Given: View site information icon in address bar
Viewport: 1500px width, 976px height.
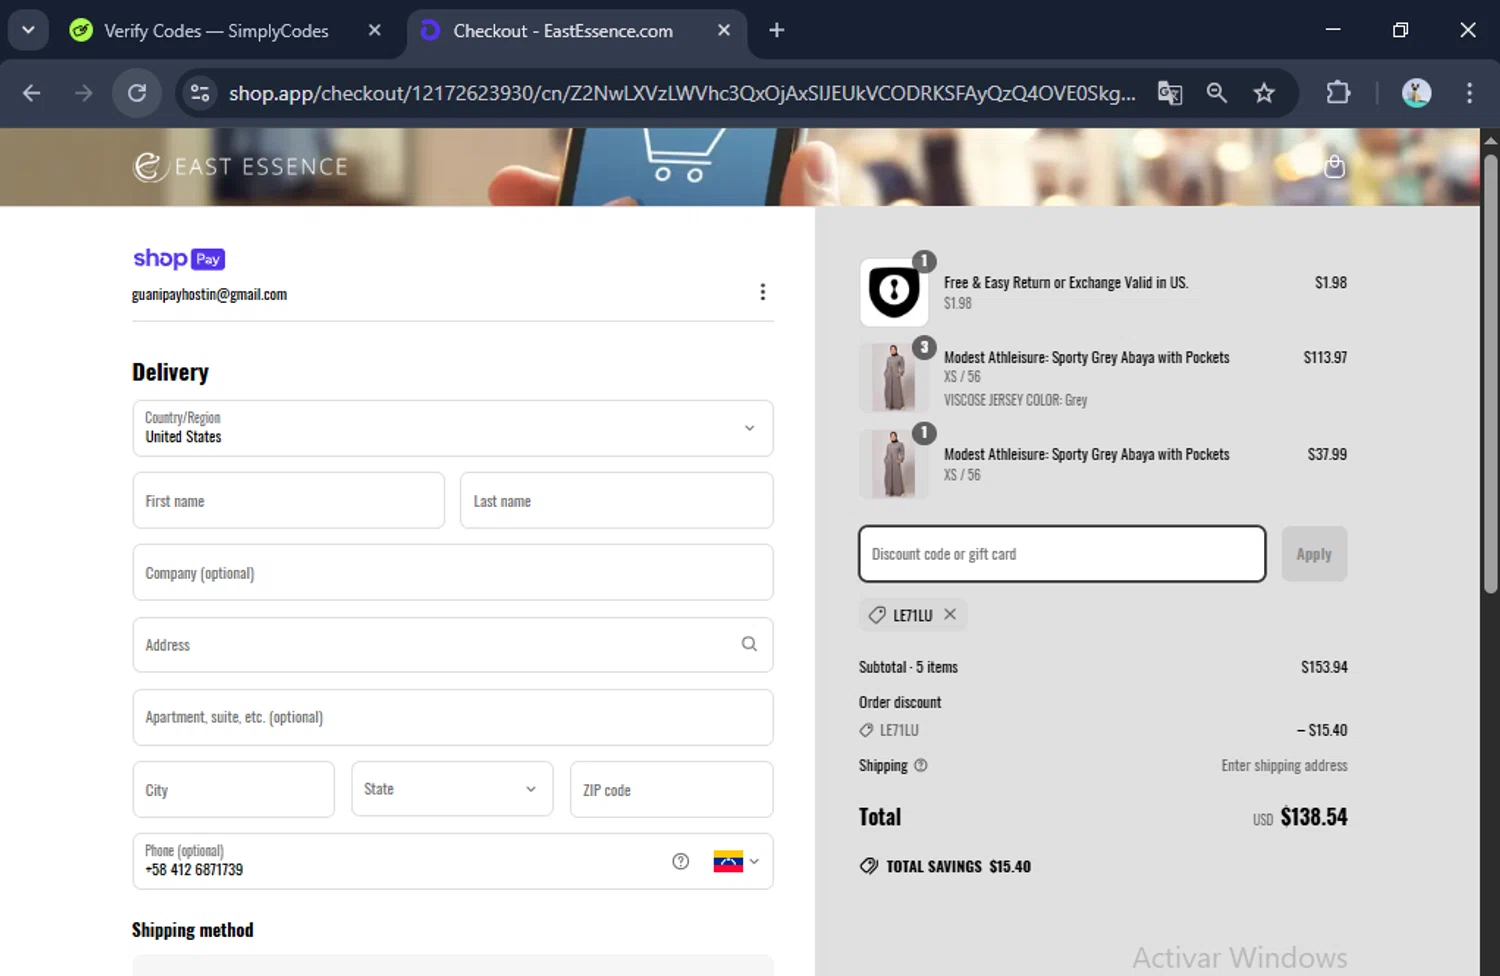Looking at the screenshot, I should pyautogui.click(x=200, y=93).
